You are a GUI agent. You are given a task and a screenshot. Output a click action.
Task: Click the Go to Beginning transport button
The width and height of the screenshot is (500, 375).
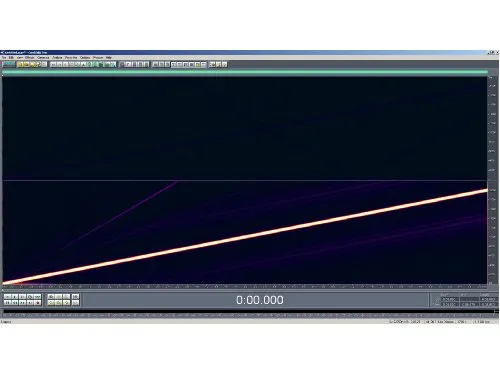coord(7,303)
